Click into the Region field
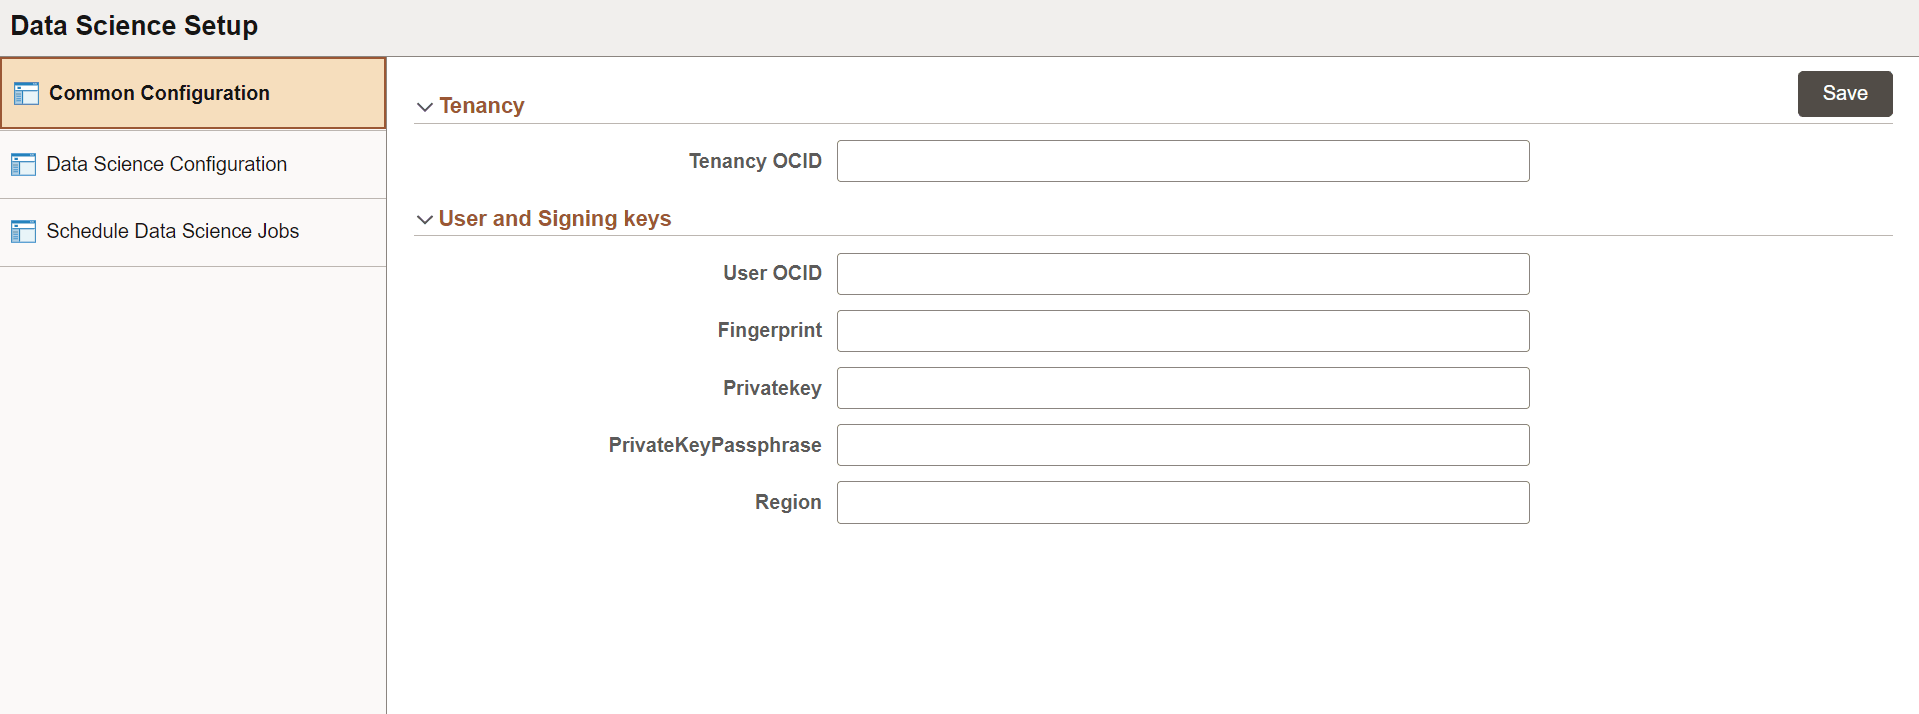 (x=1183, y=502)
